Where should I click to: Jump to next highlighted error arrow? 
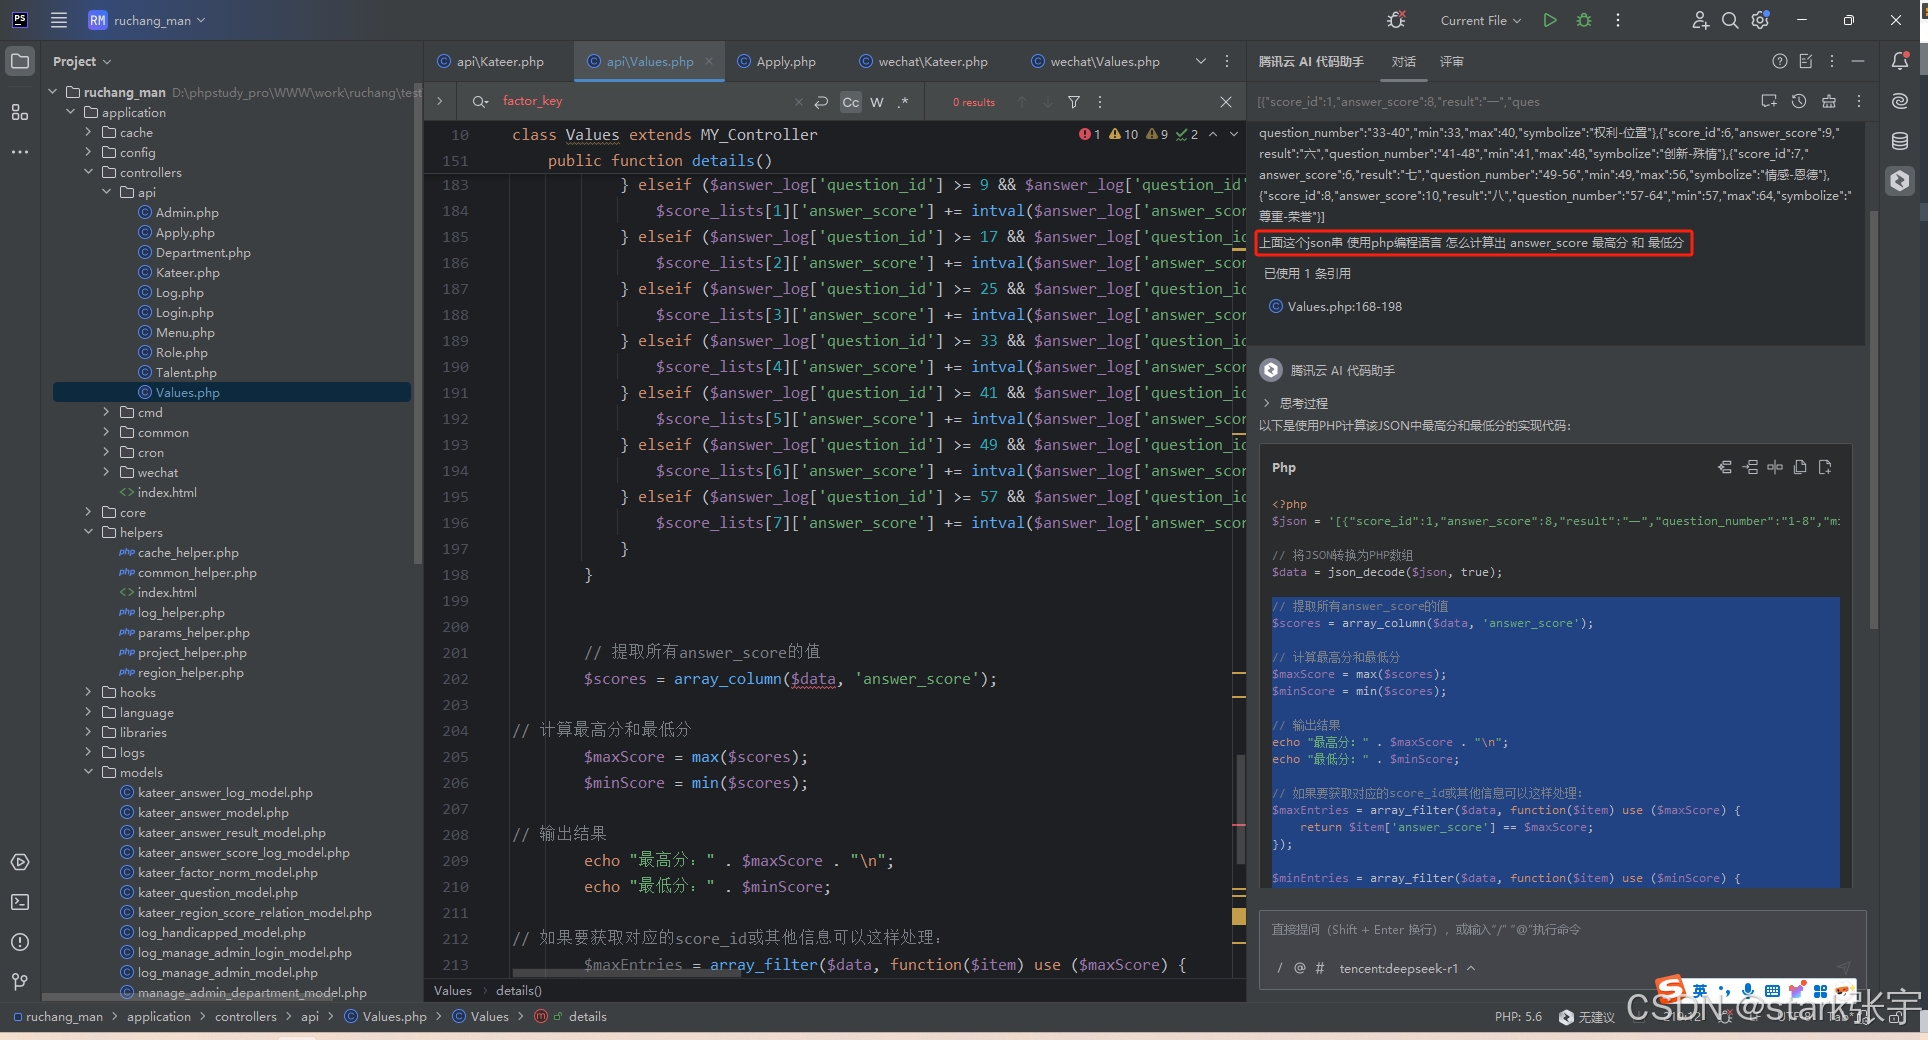pos(1233,134)
